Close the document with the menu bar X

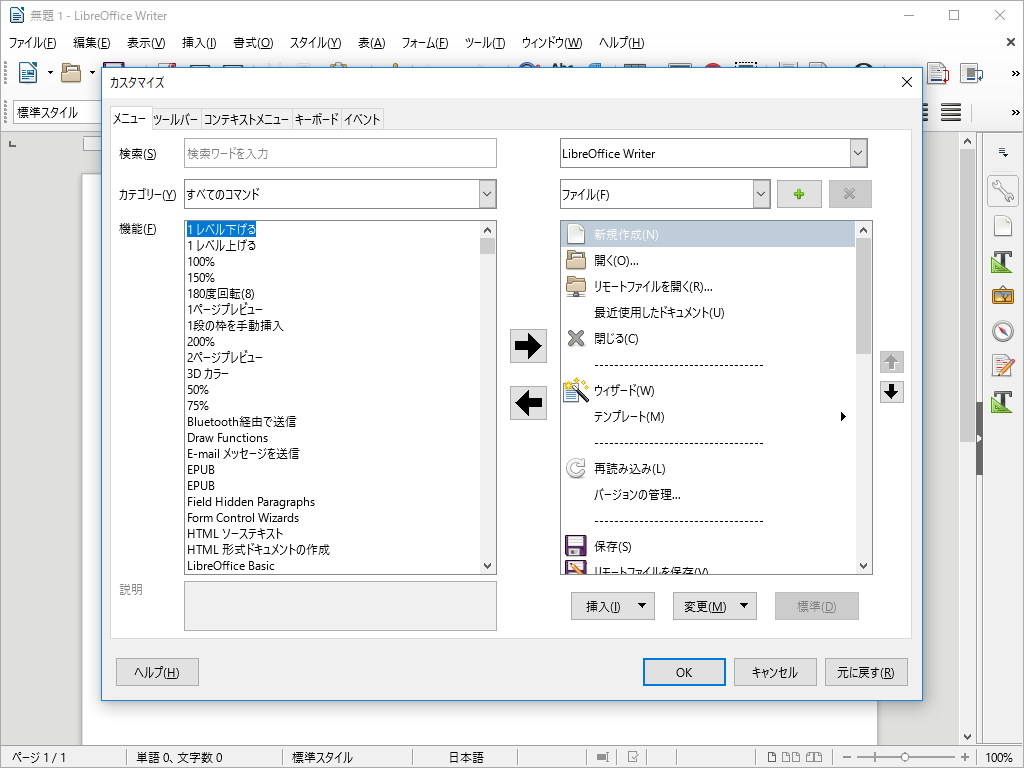(1010, 42)
